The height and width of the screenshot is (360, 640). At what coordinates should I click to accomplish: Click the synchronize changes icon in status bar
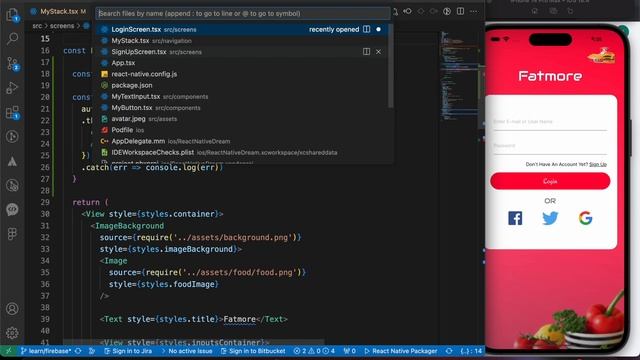coord(78,351)
